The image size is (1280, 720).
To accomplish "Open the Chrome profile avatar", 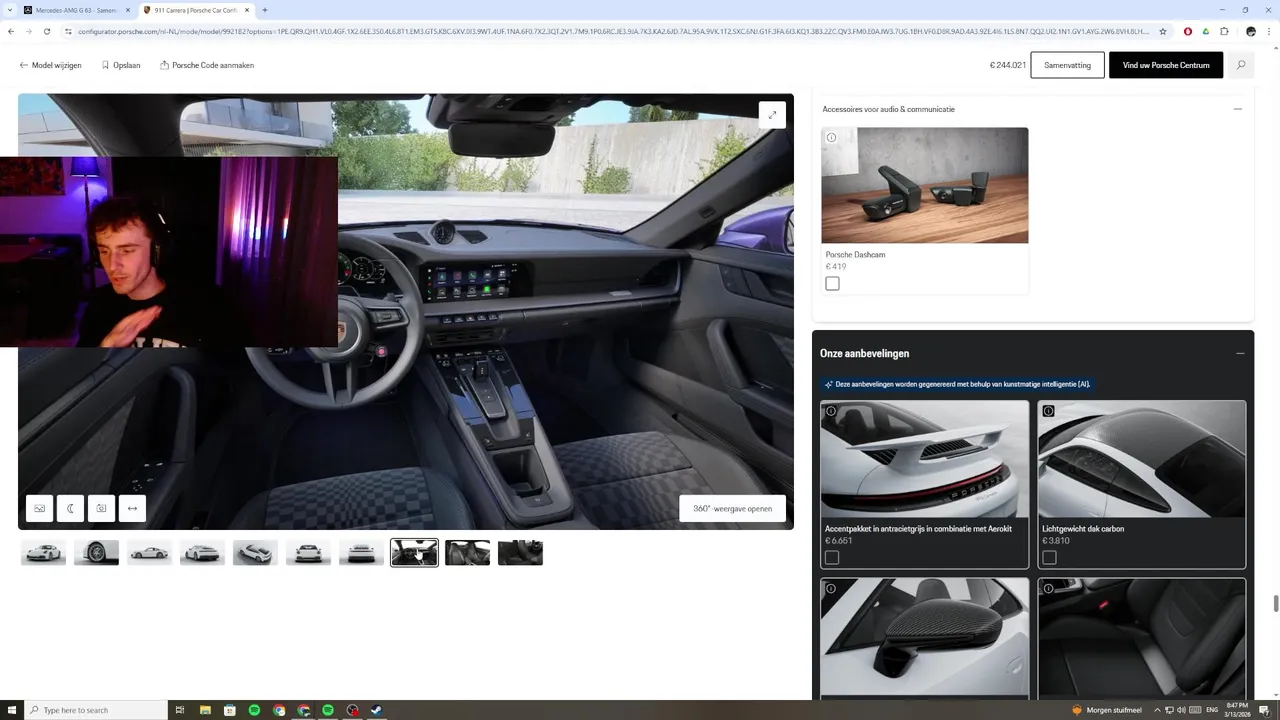I will (1250, 31).
